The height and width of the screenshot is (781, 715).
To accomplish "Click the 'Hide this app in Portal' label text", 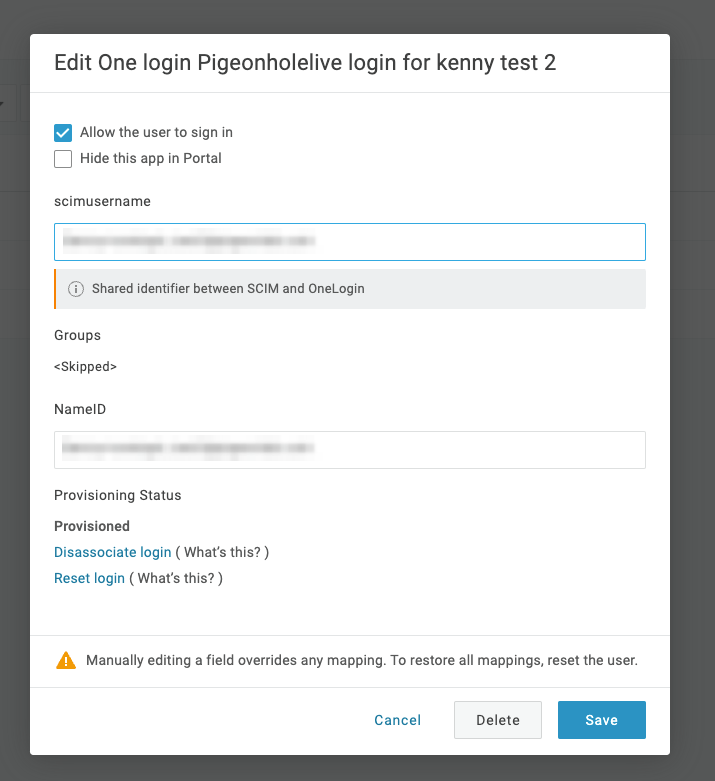I will coord(150,158).
